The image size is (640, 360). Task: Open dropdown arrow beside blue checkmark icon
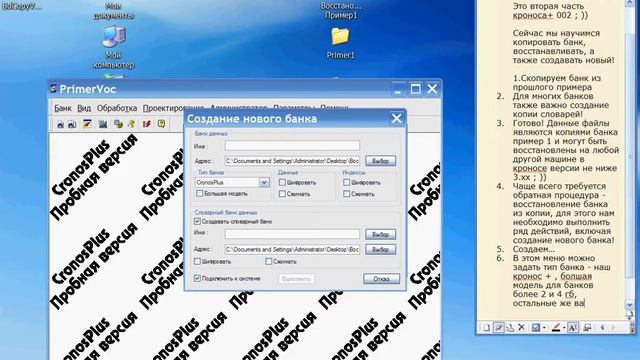point(544,328)
